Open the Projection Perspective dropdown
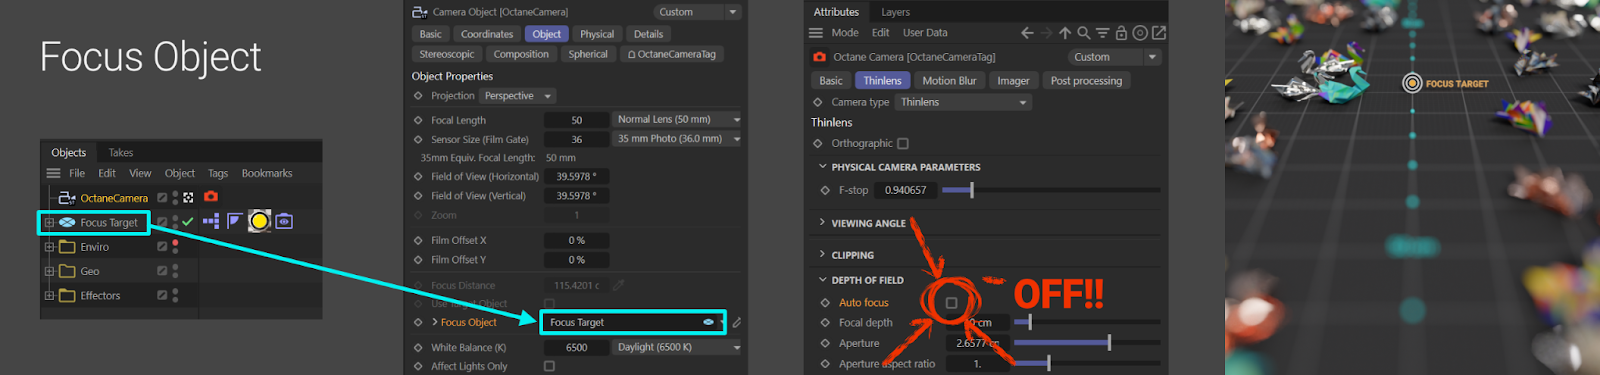 517,96
